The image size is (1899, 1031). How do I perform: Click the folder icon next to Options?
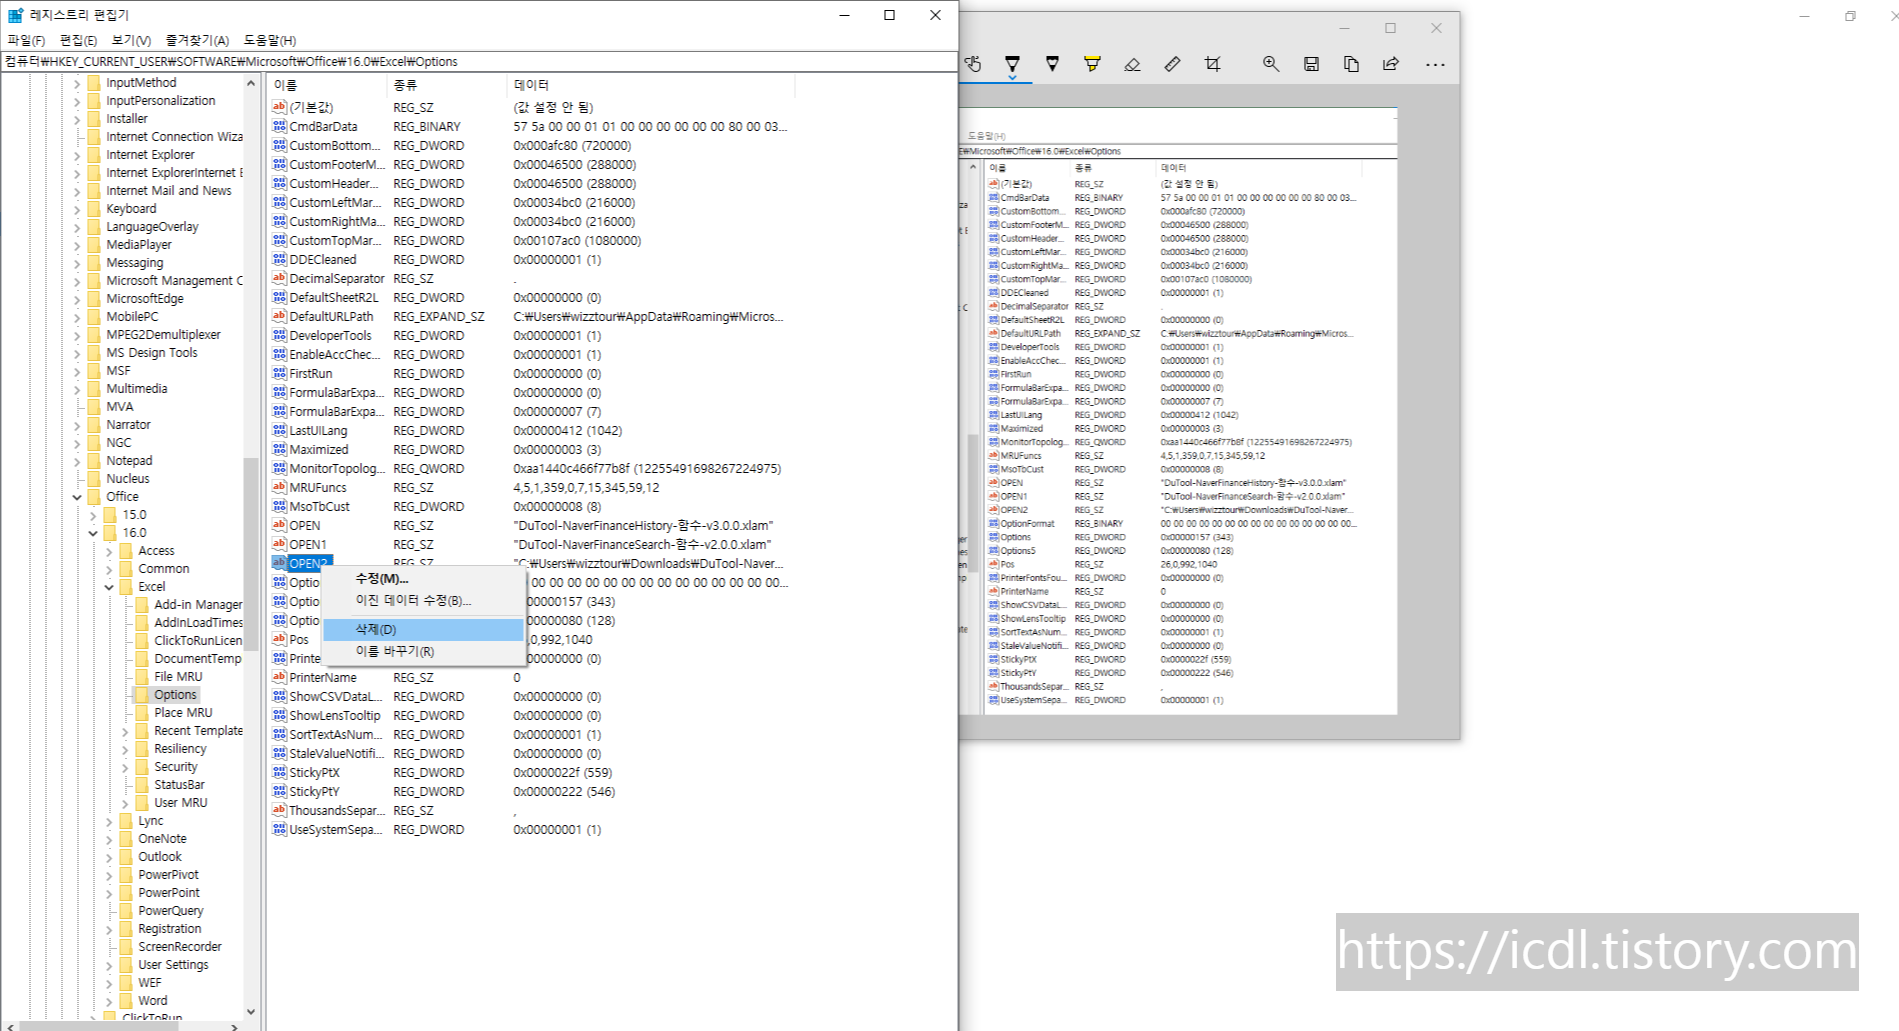142,694
